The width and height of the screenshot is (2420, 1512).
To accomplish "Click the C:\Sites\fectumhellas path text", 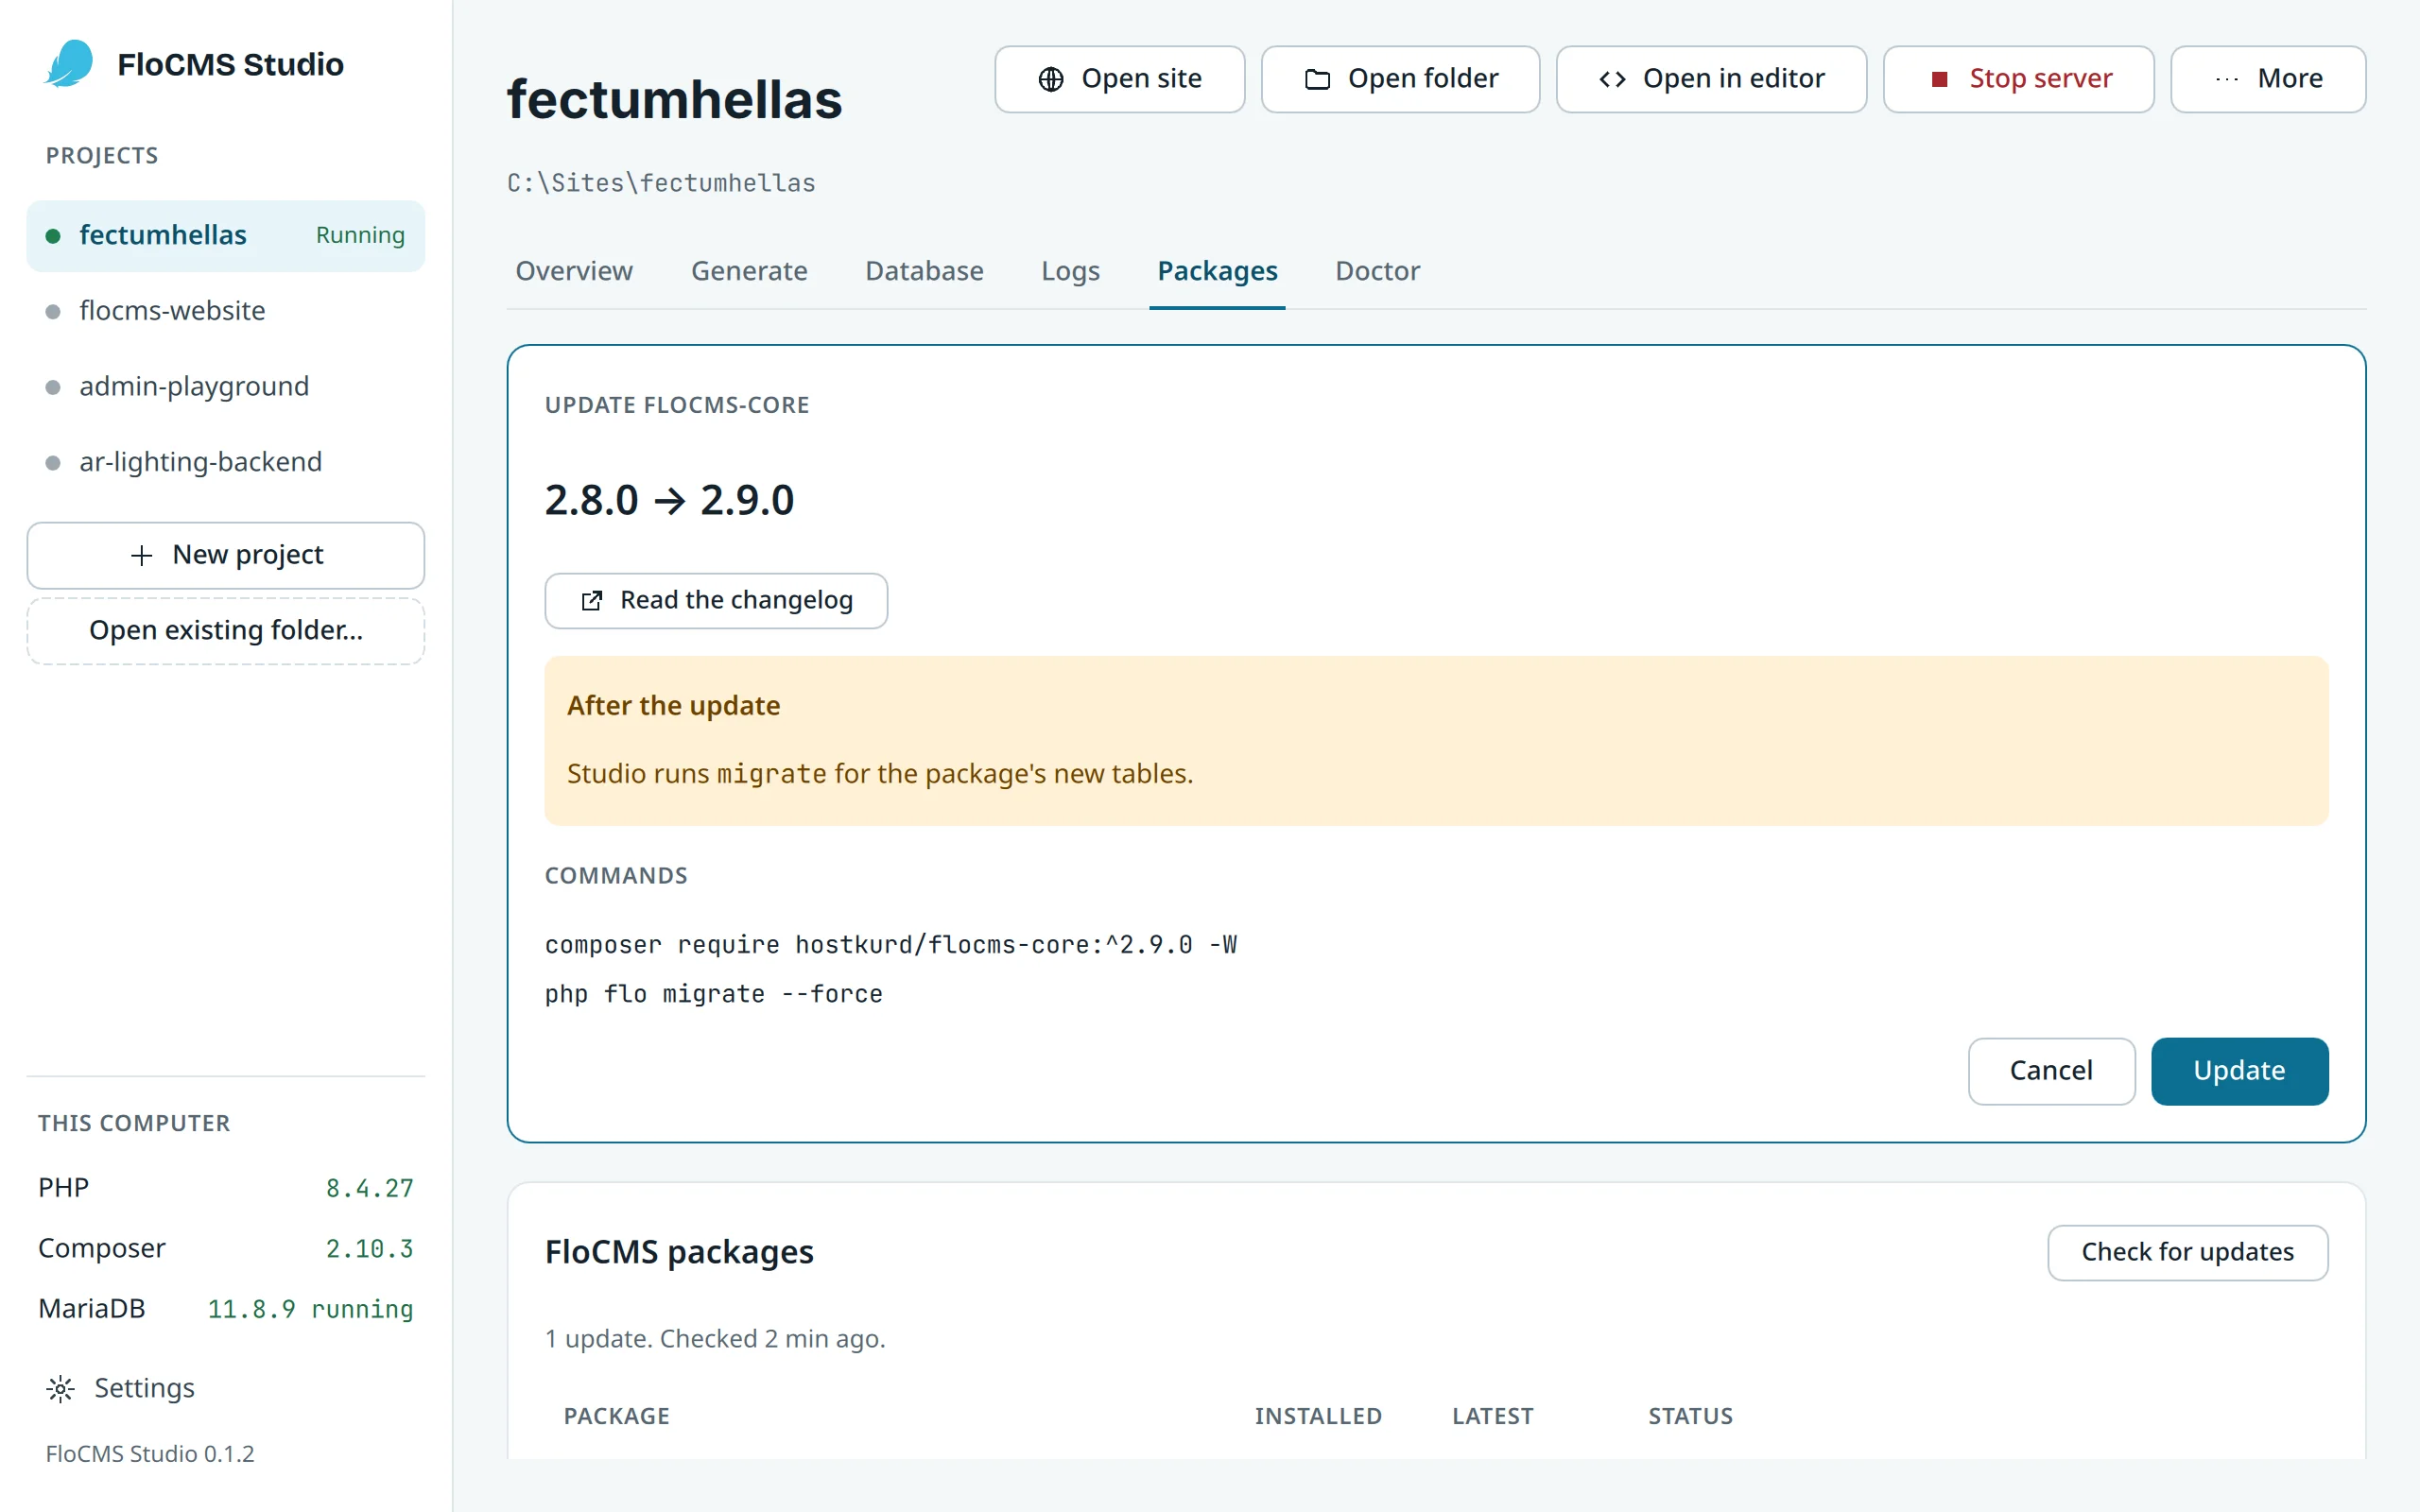I will 661,183.
